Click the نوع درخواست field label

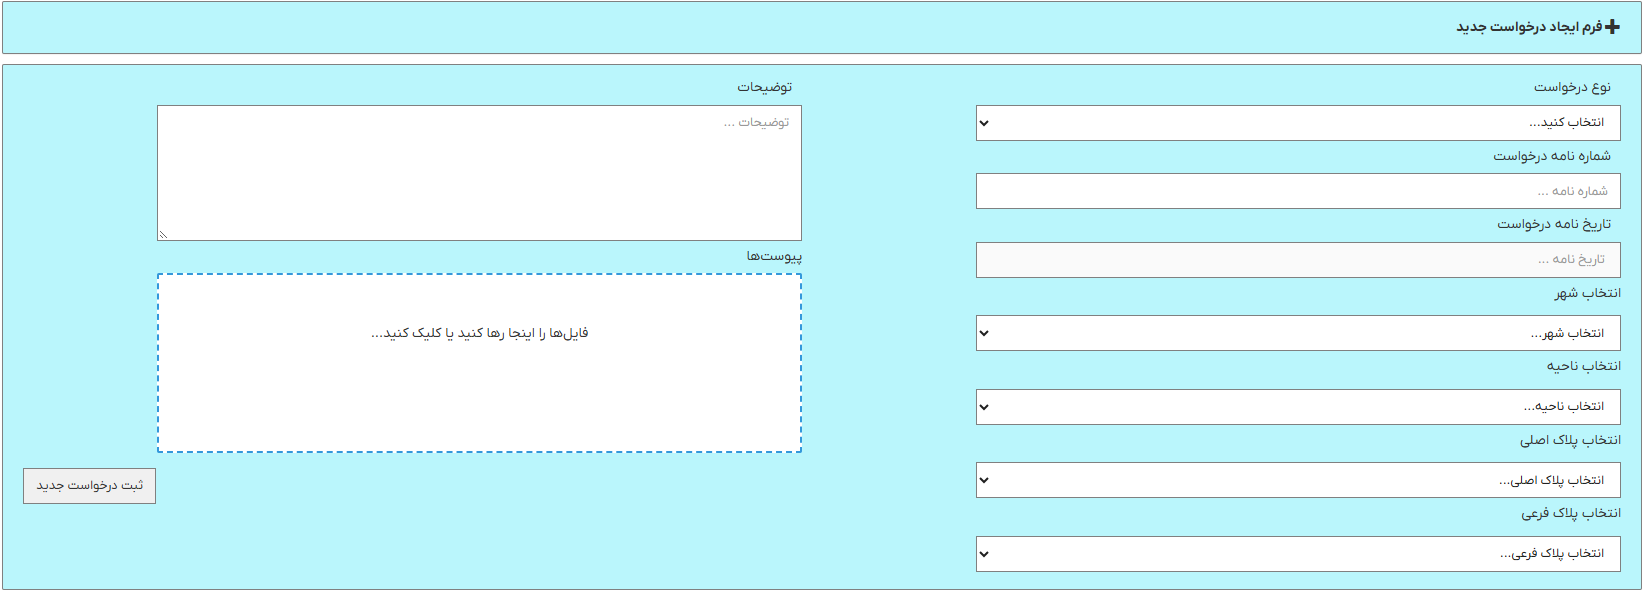(x=1572, y=87)
